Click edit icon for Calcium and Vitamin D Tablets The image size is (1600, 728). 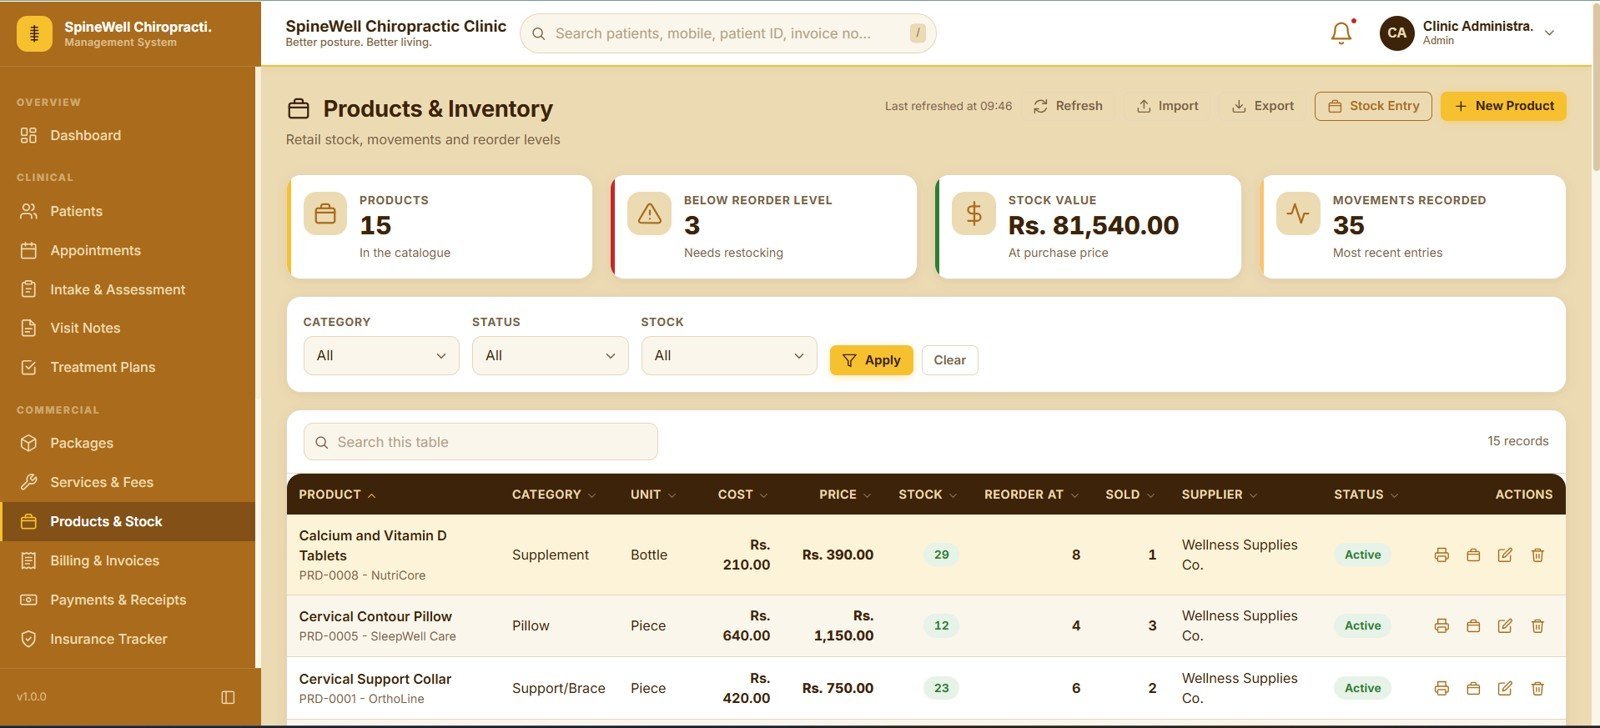(x=1505, y=555)
